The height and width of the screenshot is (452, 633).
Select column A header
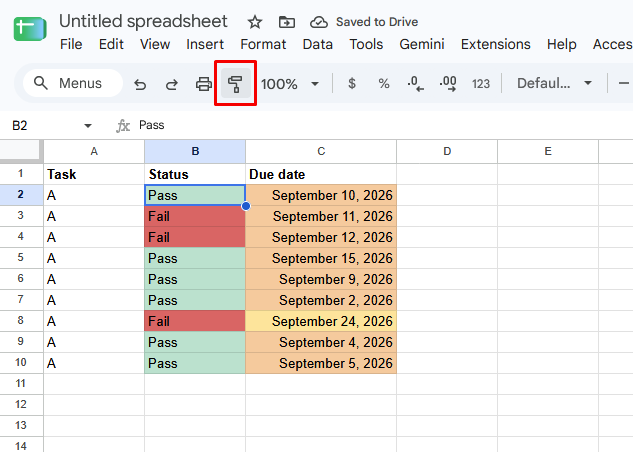[94, 151]
